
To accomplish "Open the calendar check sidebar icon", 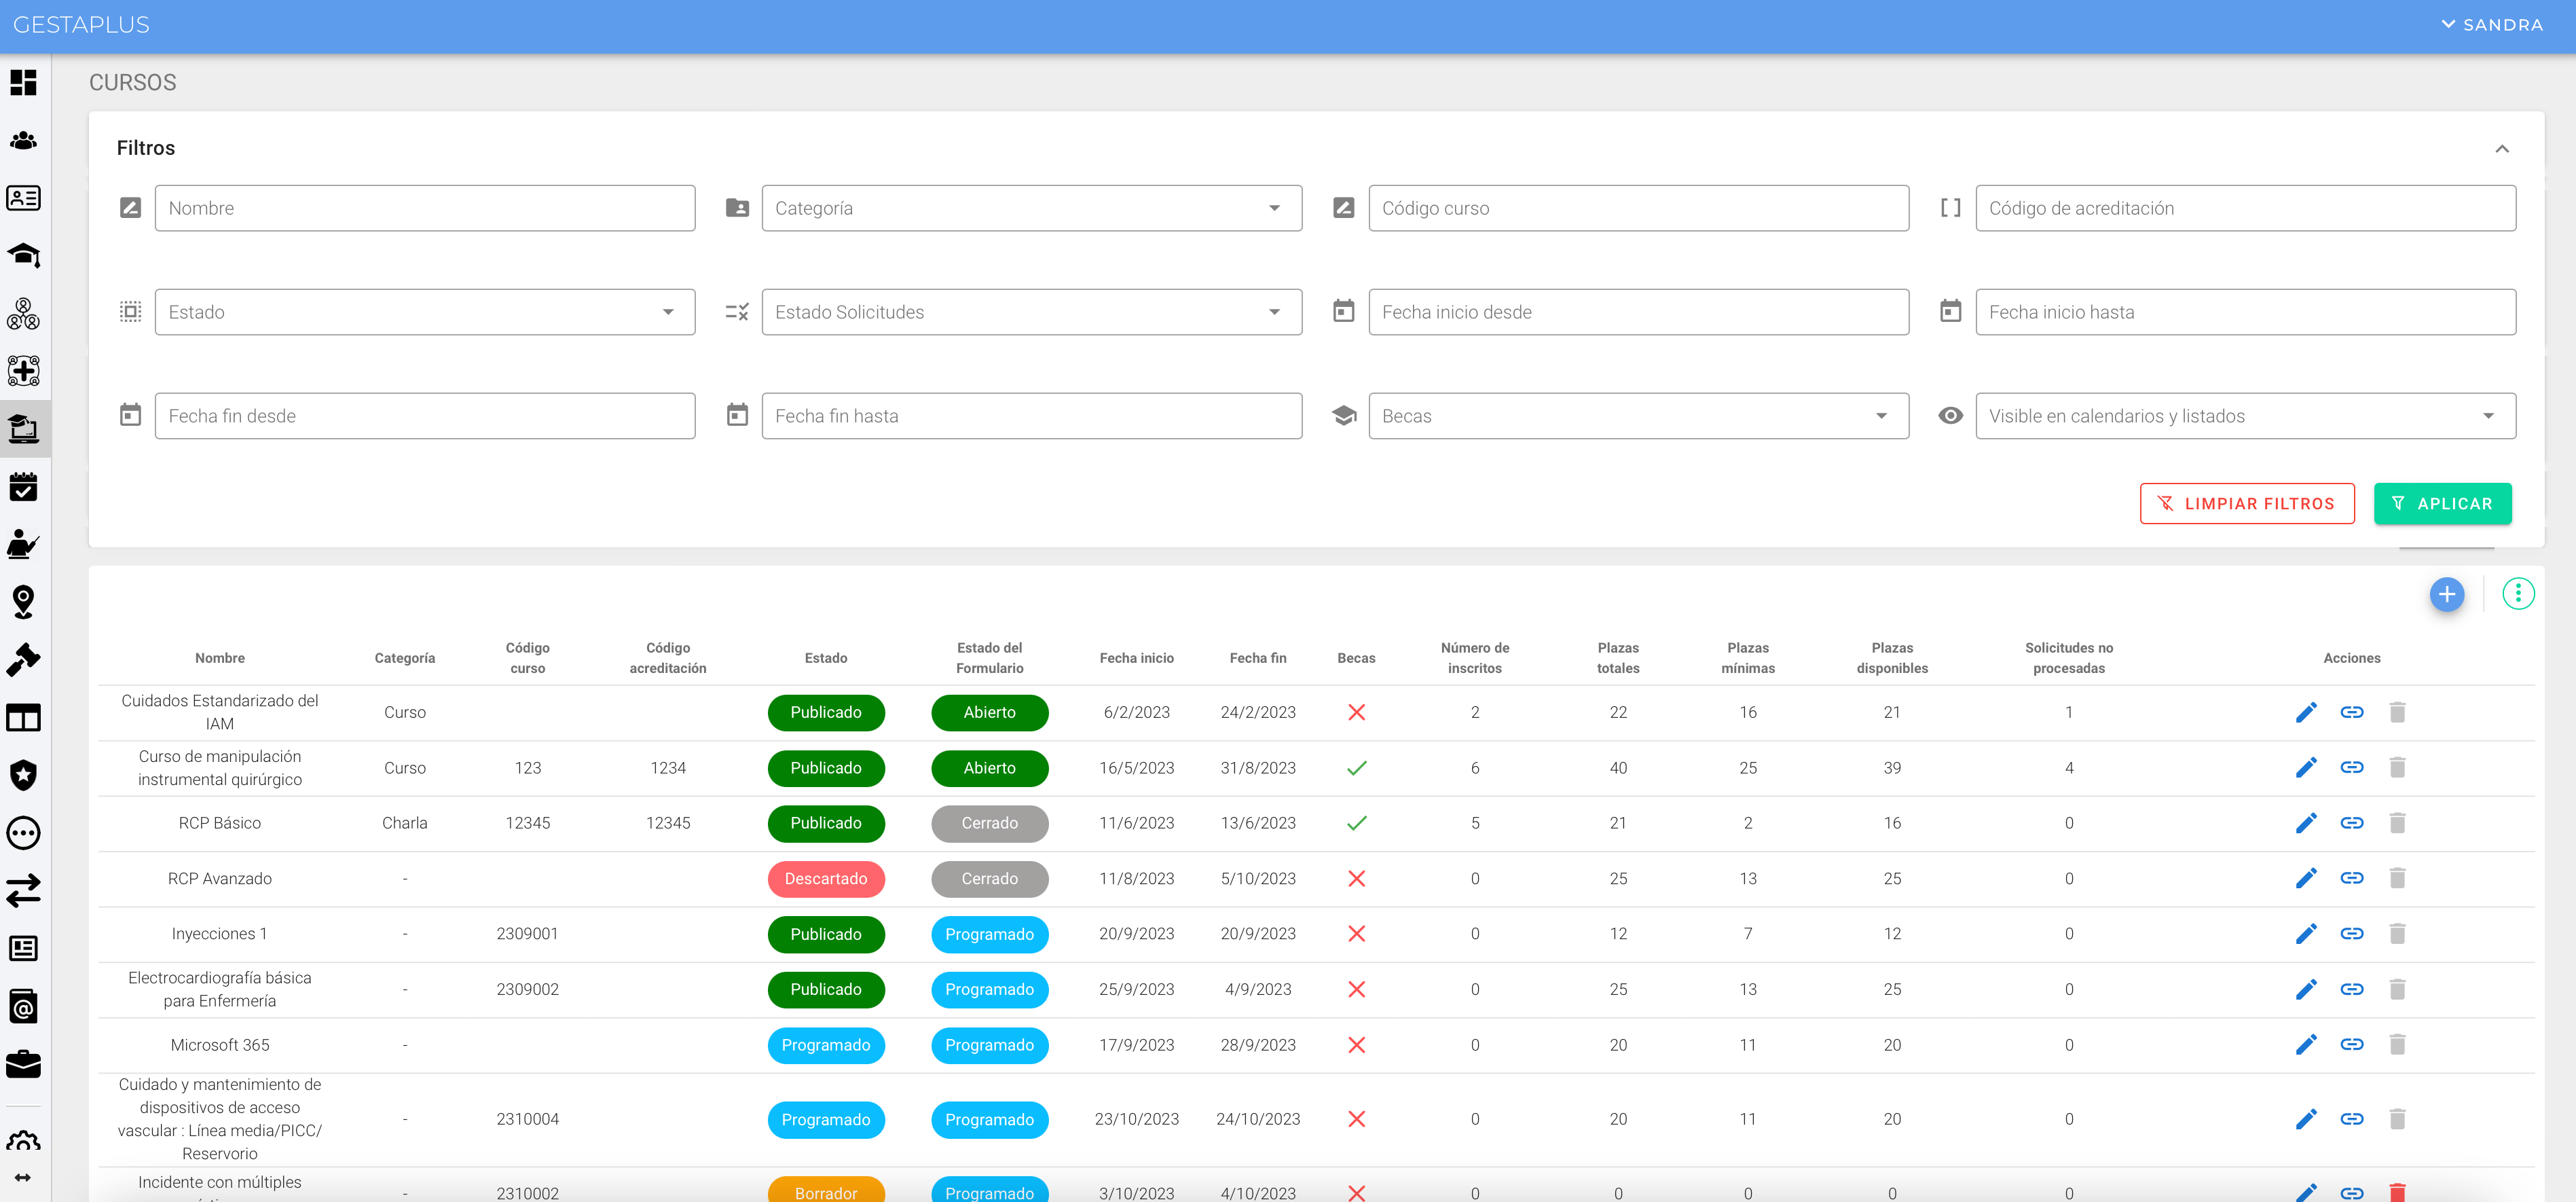I will pyautogui.click(x=23, y=487).
